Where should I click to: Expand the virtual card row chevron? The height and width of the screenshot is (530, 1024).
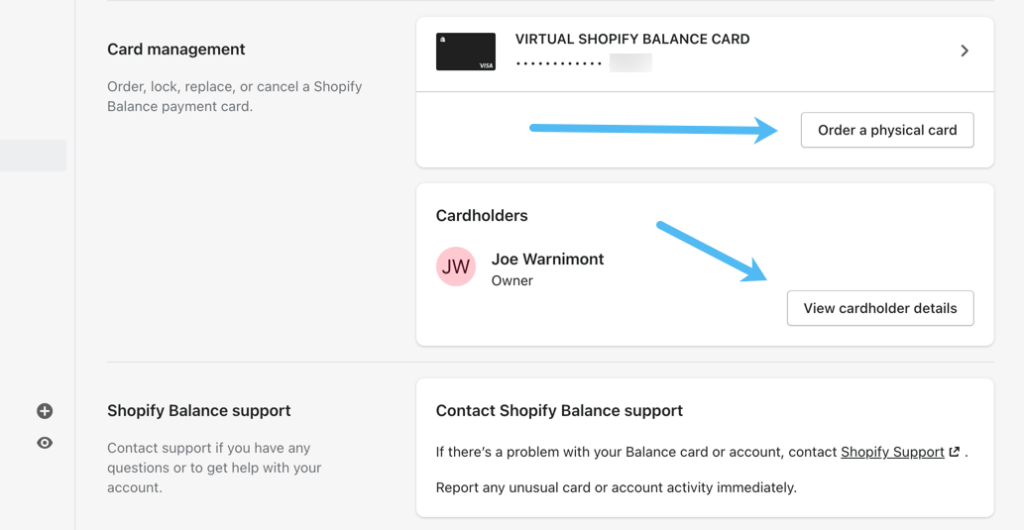(x=964, y=51)
